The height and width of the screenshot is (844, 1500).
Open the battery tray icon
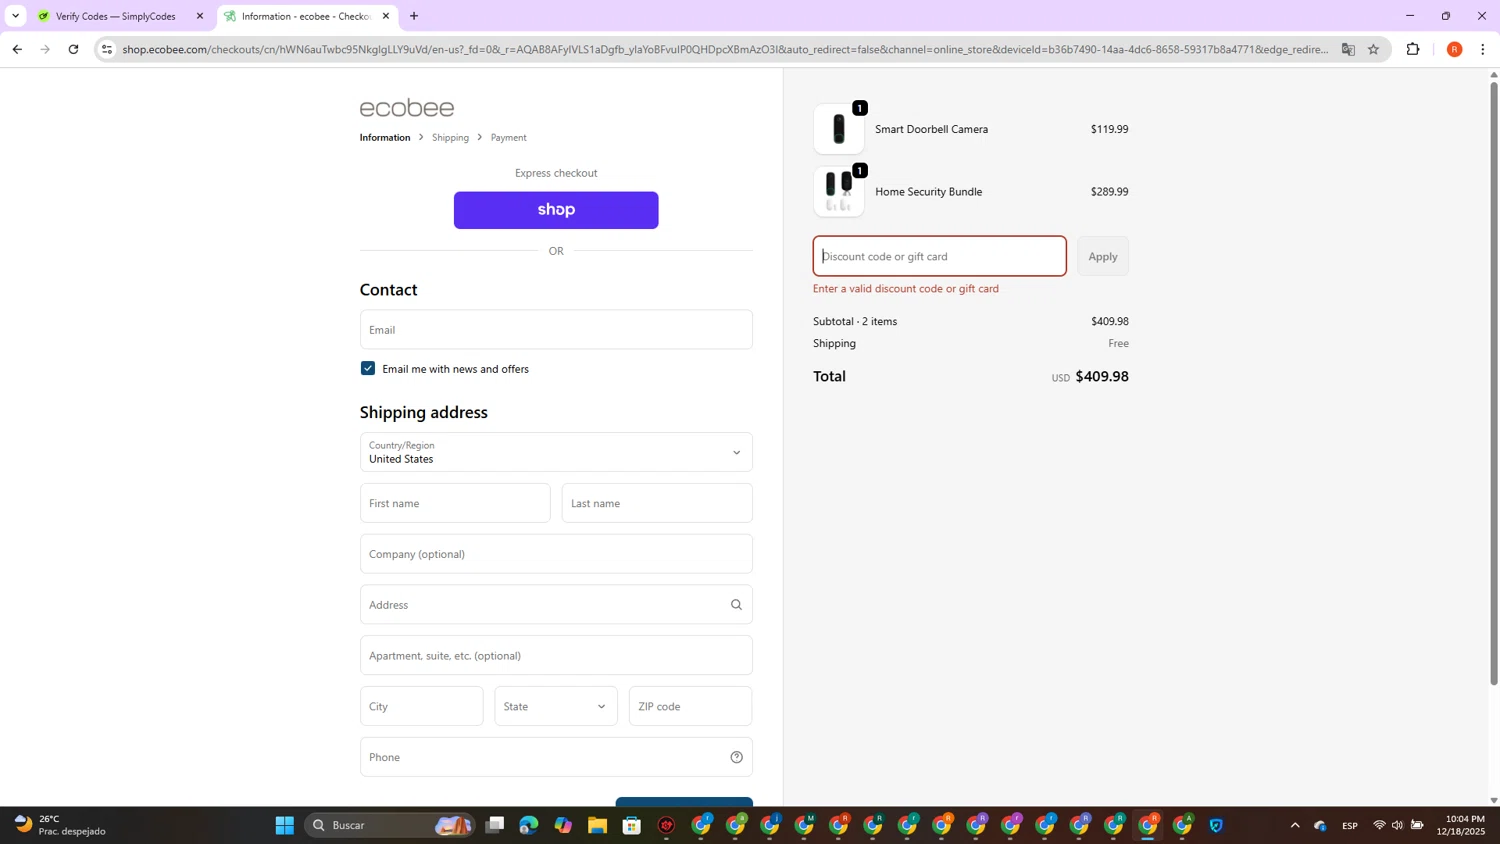(1417, 825)
